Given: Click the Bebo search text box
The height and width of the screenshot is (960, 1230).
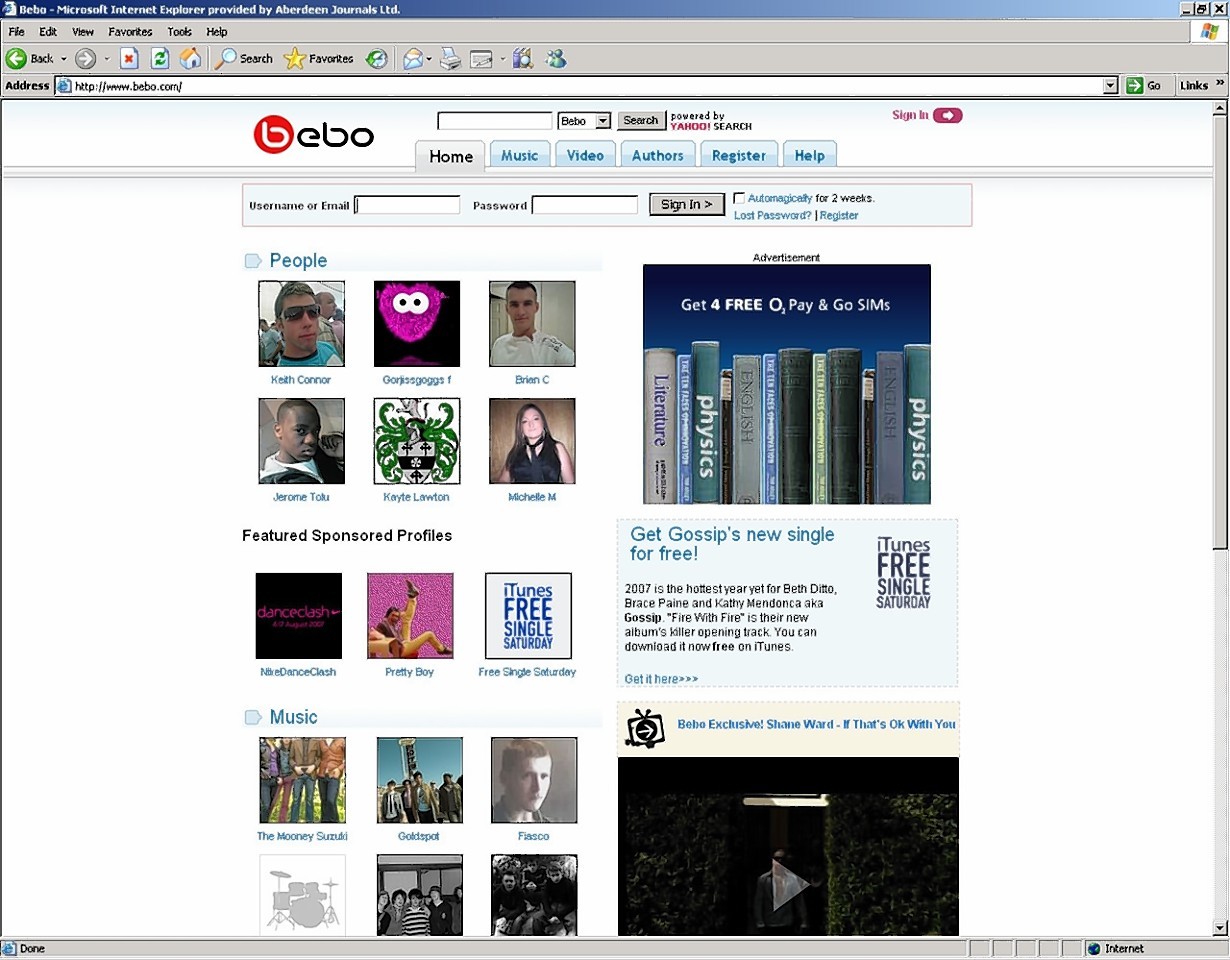Looking at the screenshot, I should 495,121.
